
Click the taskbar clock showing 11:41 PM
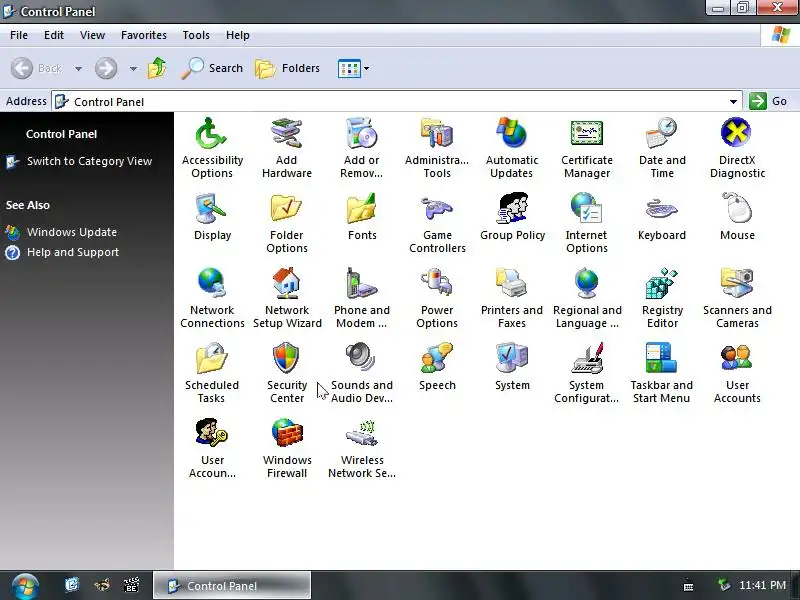coord(762,585)
